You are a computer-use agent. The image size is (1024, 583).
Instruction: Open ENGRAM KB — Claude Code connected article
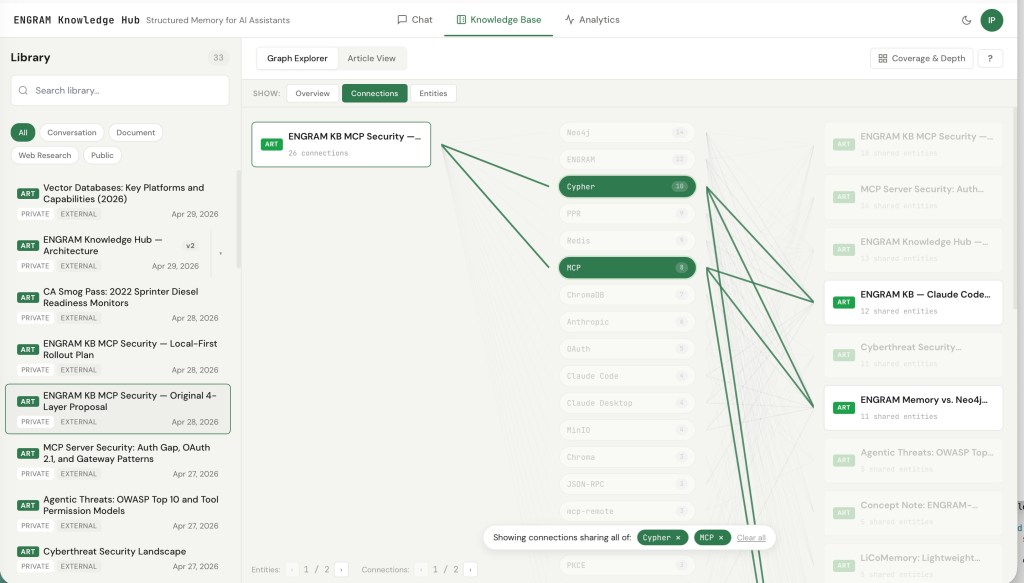[x=913, y=302]
